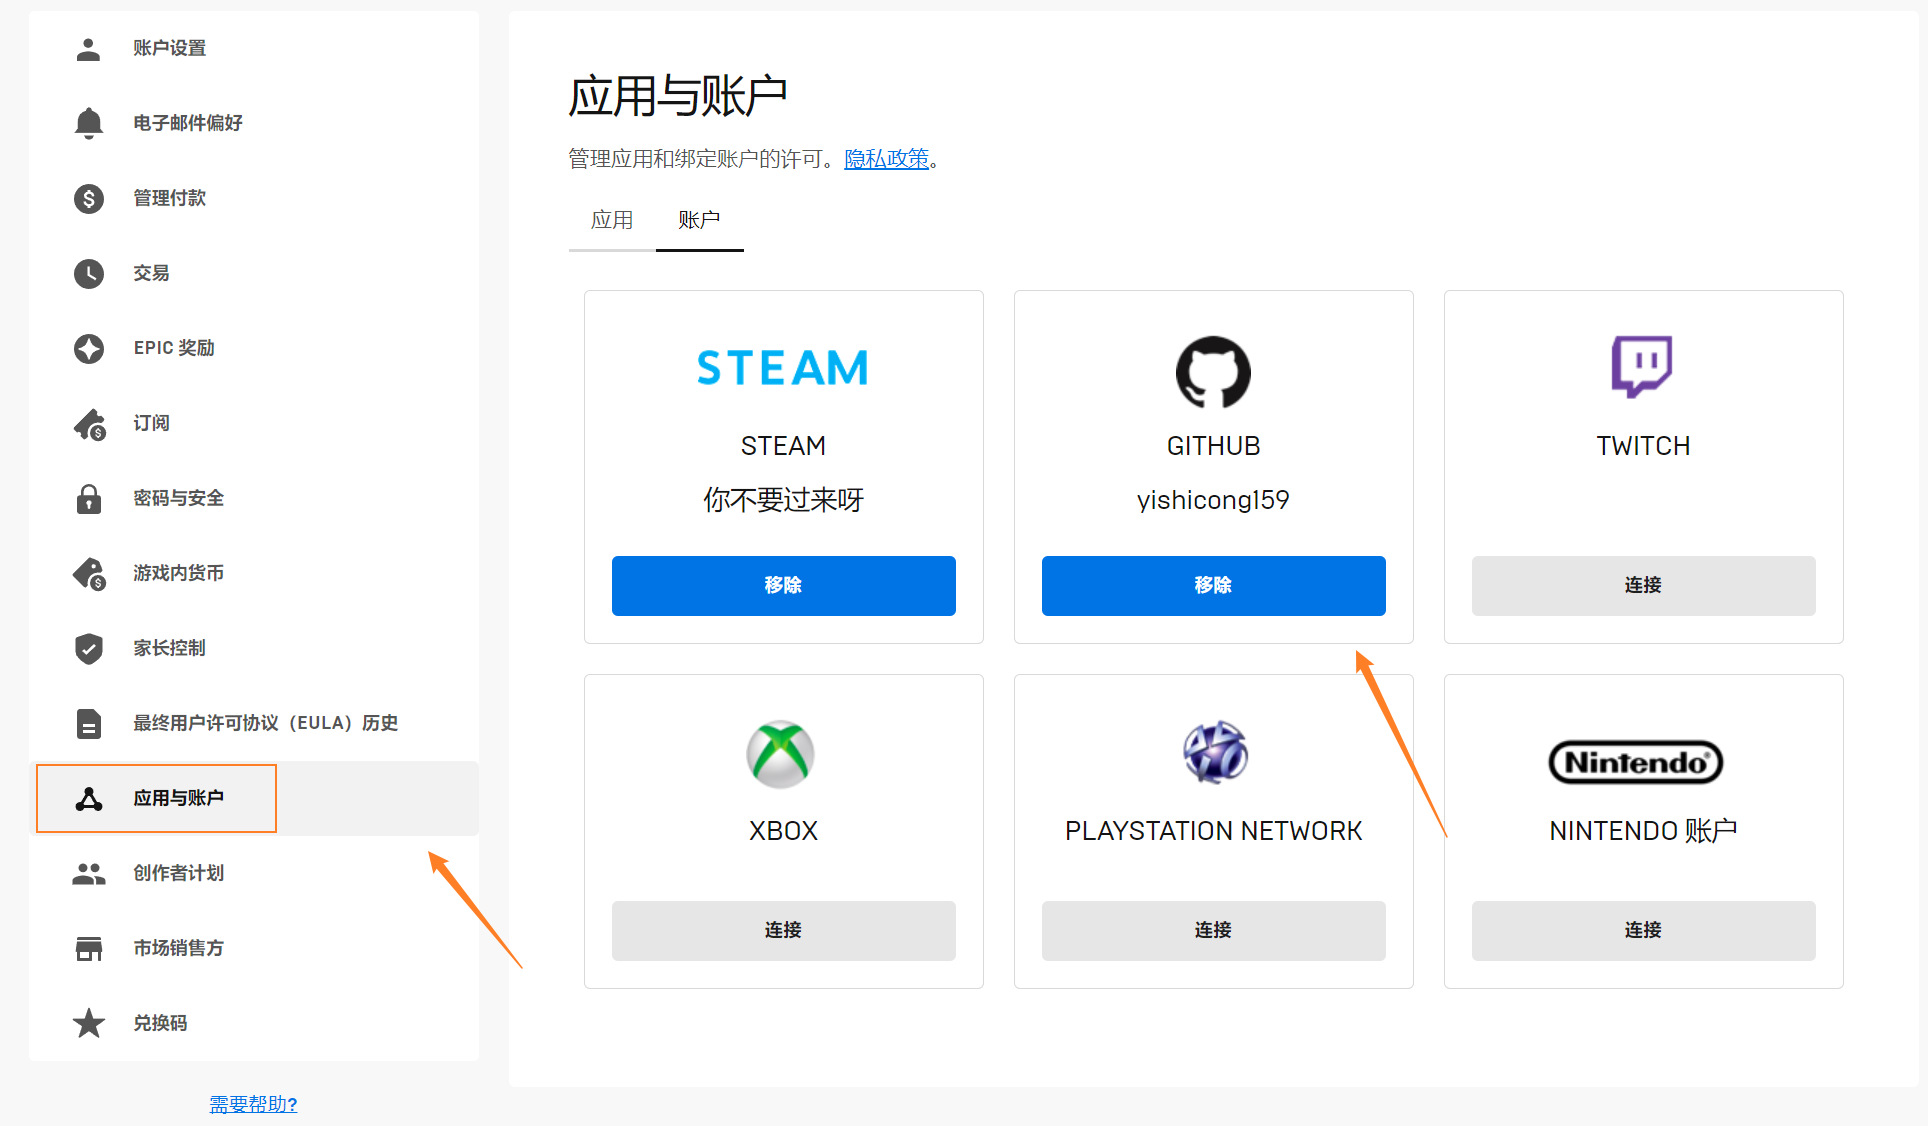Remove the linked GitHub account yishicong159
Viewport: 1928px width, 1126px height.
click(x=1213, y=586)
